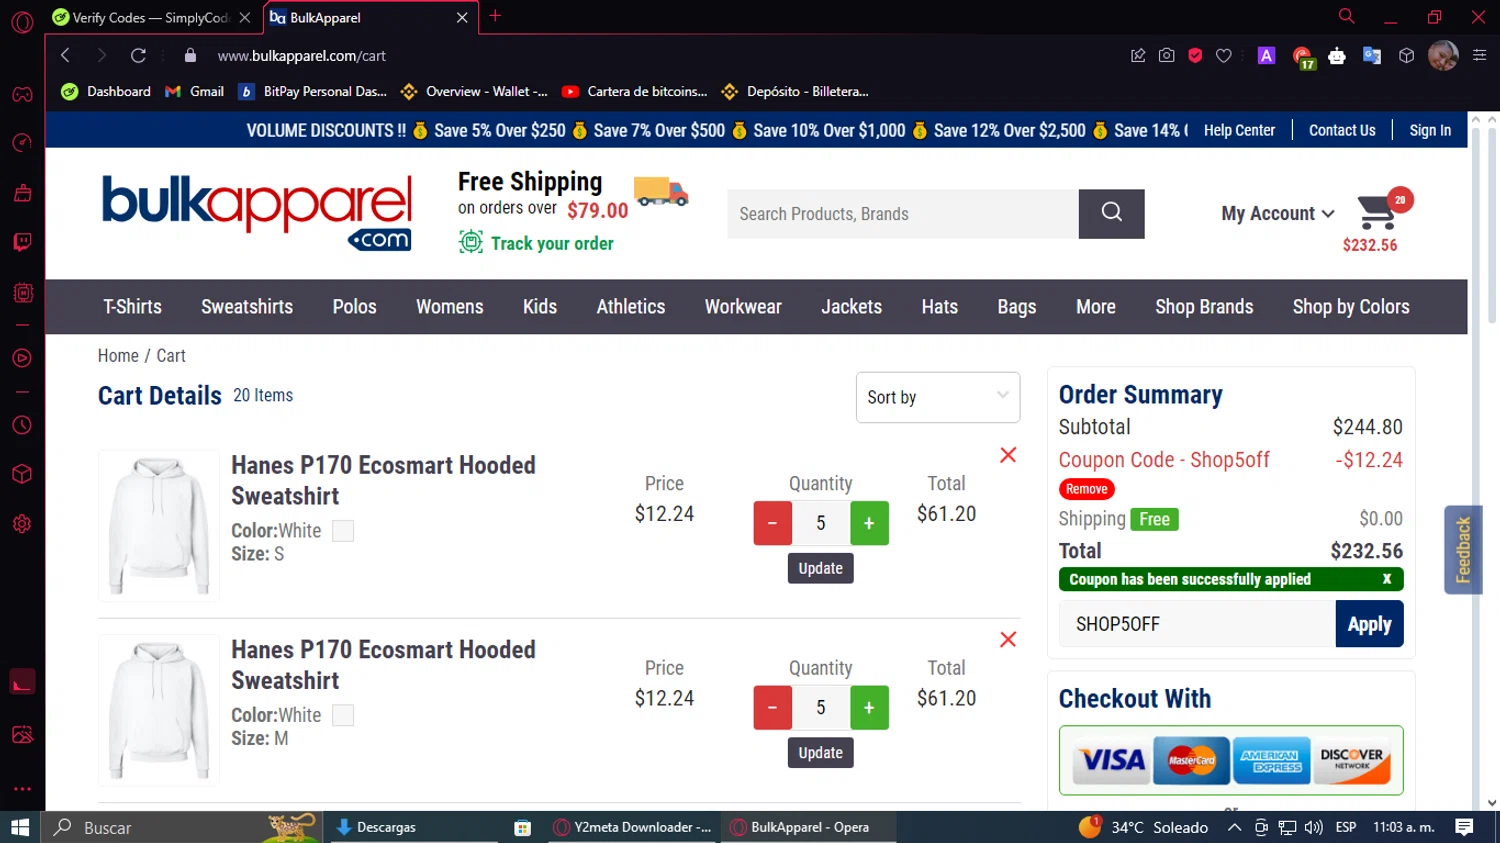Open the Google Translate extension icon
The width and height of the screenshot is (1500, 843).
[x=1372, y=56]
